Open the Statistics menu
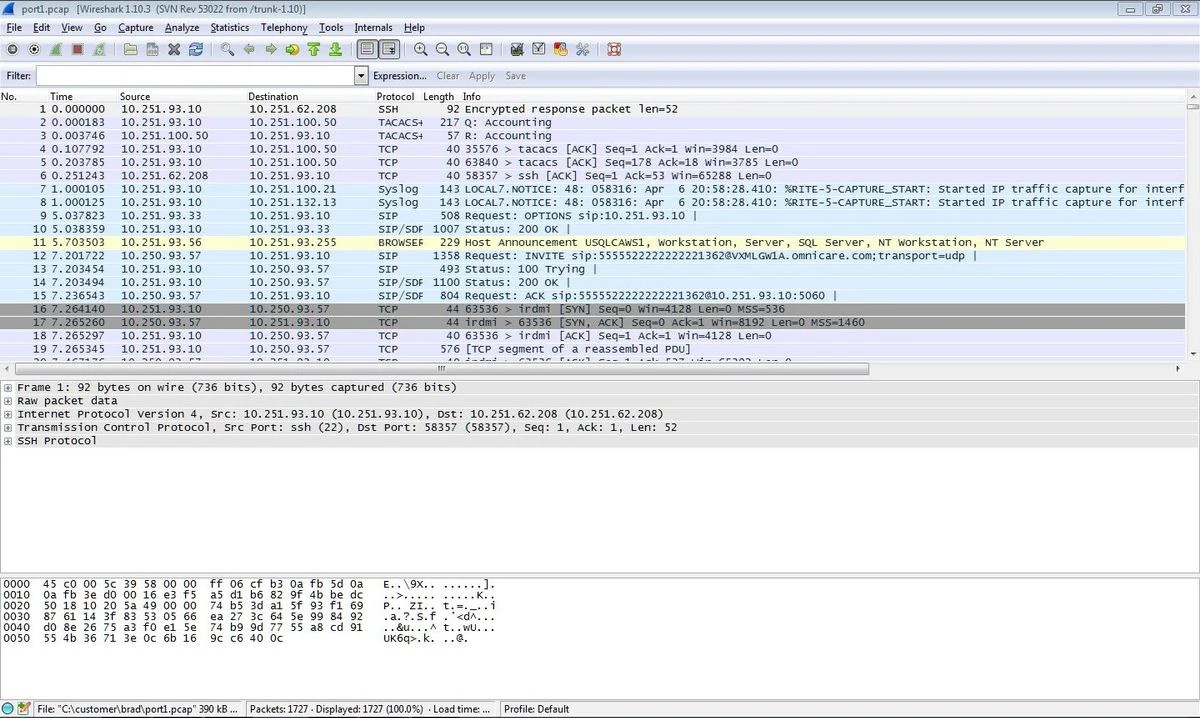The width and height of the screenshot is (1200, 718). point(229,27)
